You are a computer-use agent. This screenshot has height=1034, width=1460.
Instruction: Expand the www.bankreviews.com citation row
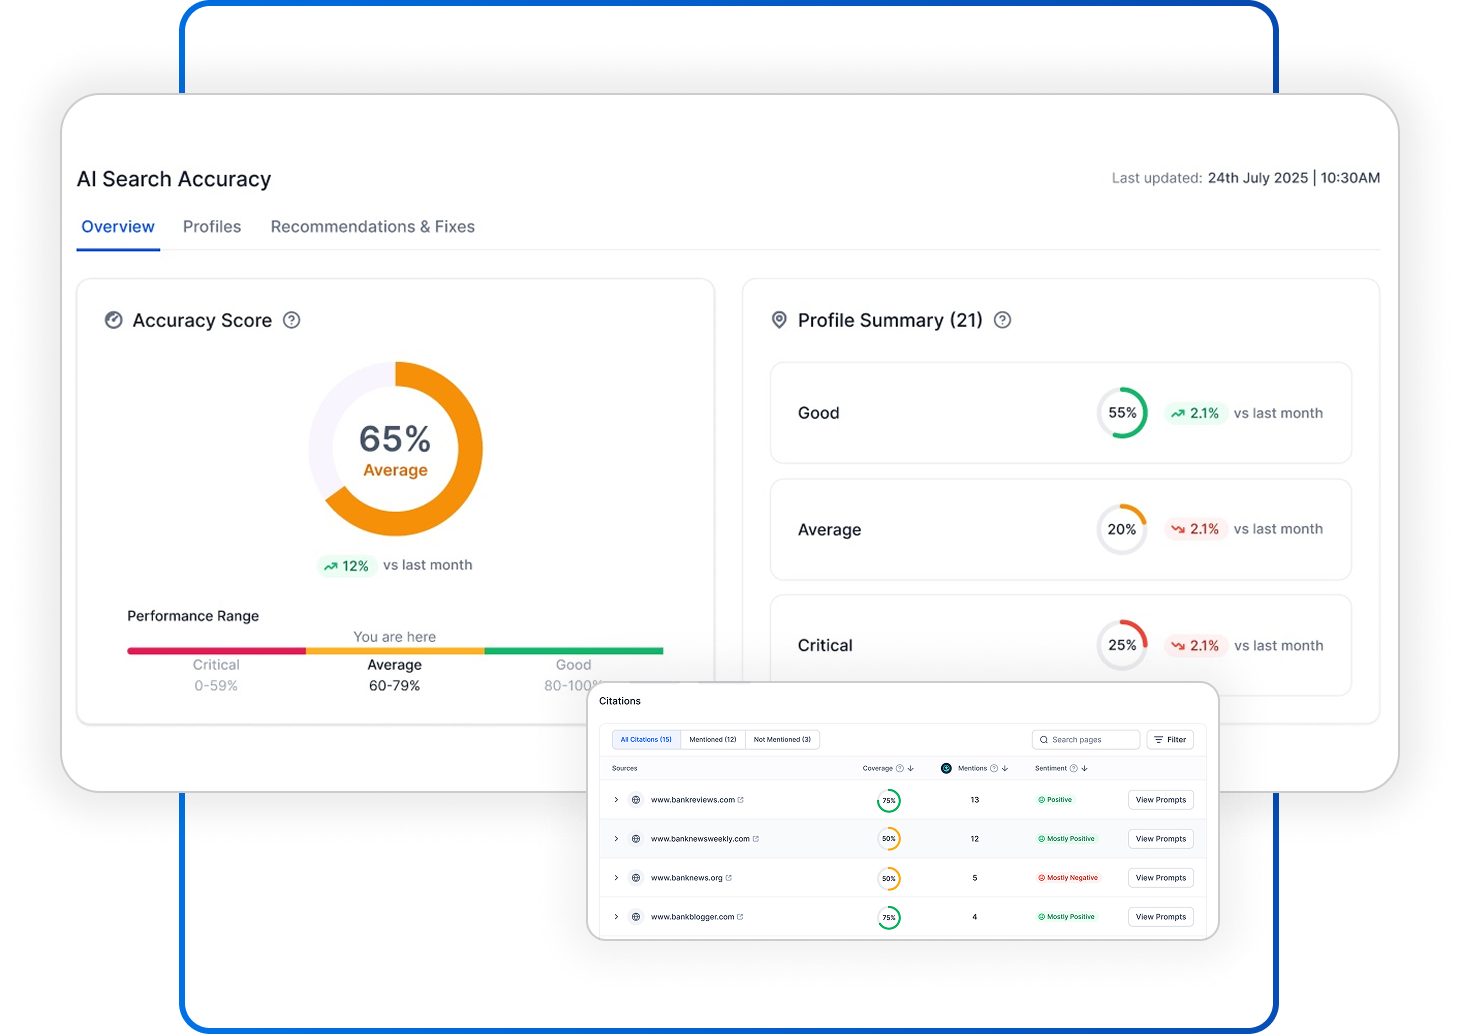616,800
